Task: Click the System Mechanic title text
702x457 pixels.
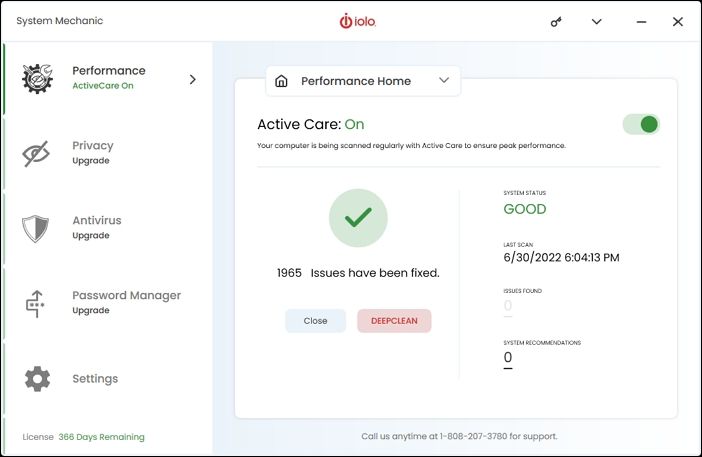Action: coord(60,21)
